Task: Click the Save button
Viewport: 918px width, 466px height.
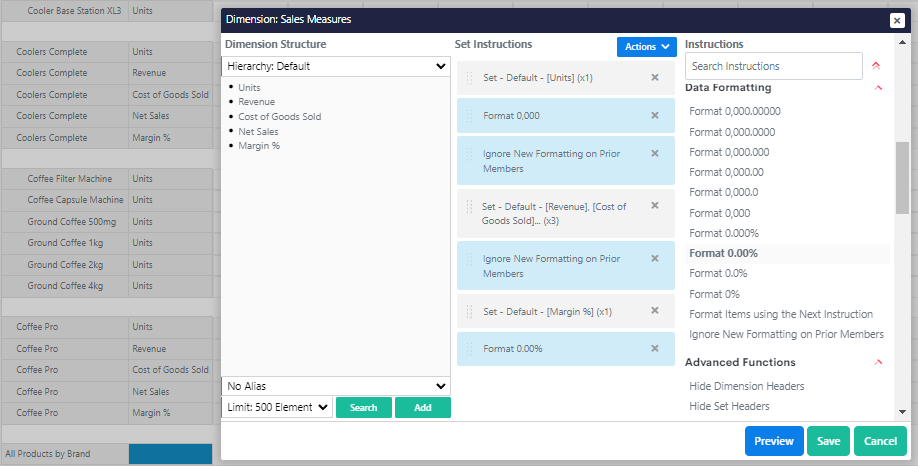Action: [x=828, y=441]
